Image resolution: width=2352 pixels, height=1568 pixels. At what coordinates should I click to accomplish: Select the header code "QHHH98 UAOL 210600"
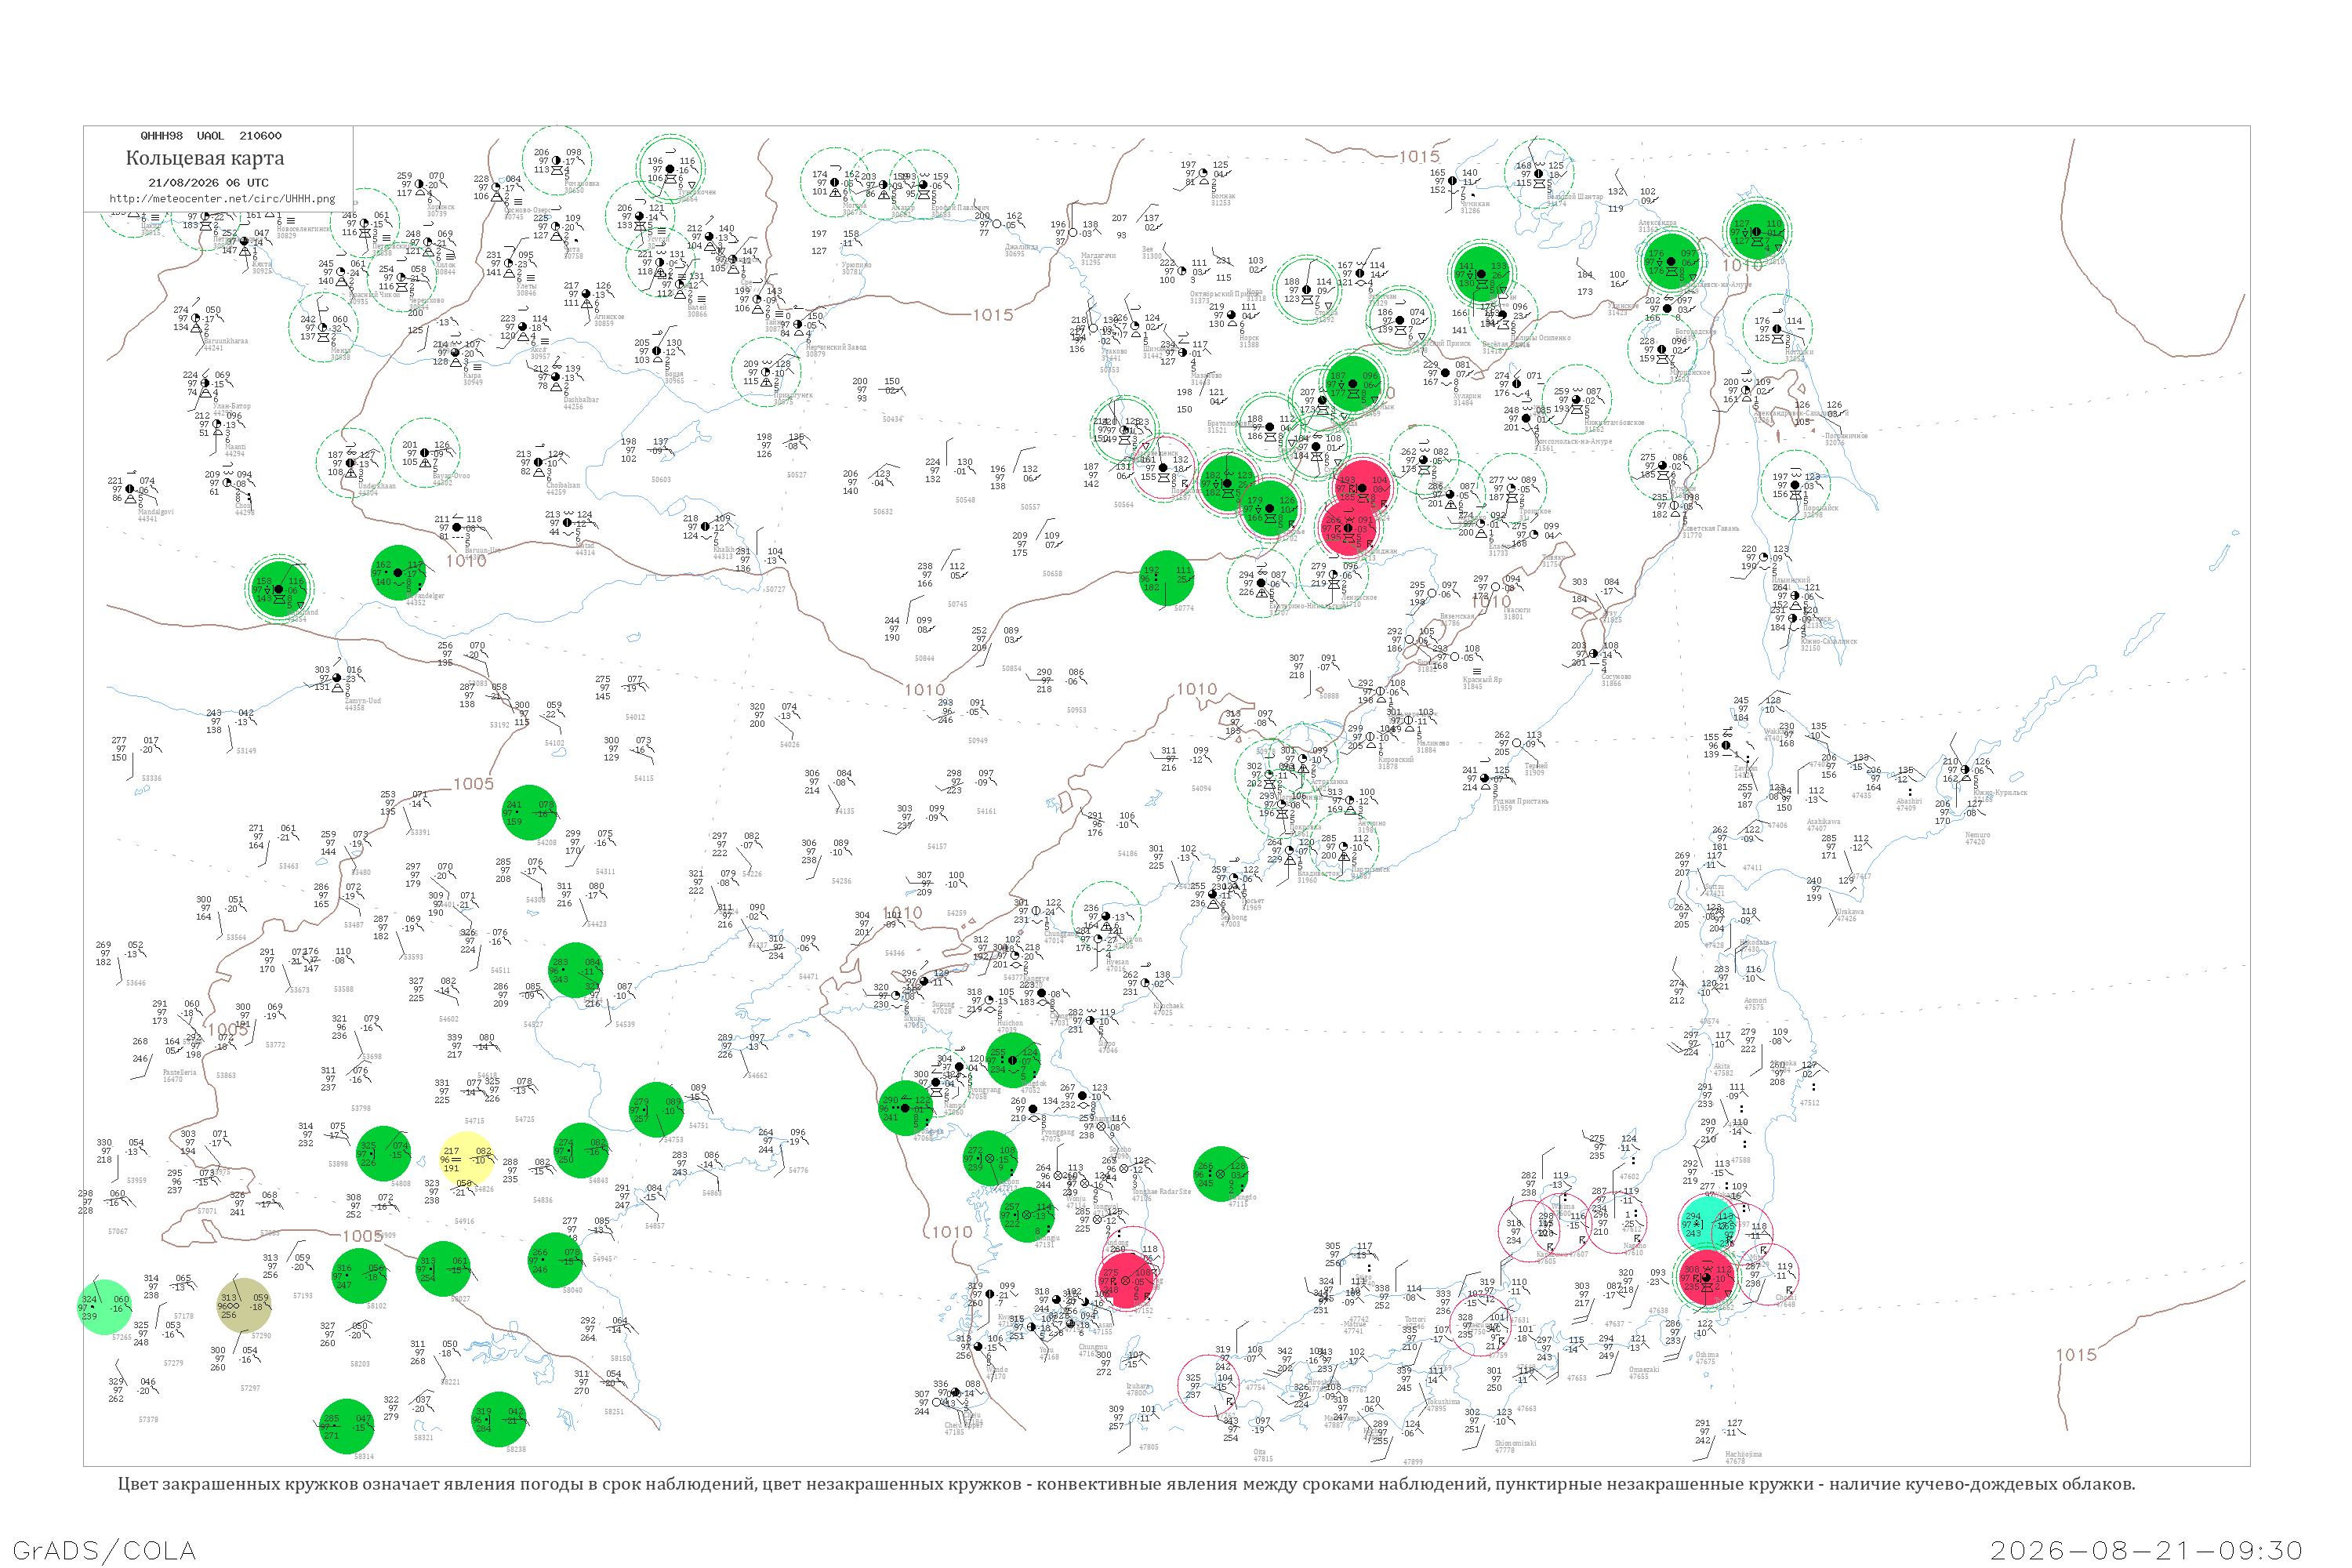(x=211, y=136)
